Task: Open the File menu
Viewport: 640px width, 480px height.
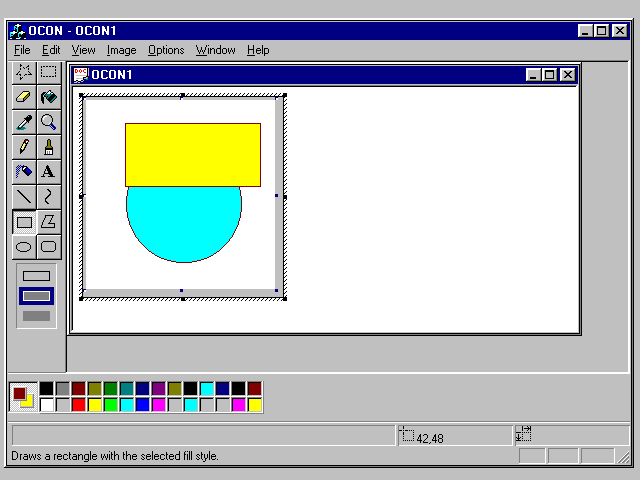Action: pyautogui.click(x=22, y=50)
